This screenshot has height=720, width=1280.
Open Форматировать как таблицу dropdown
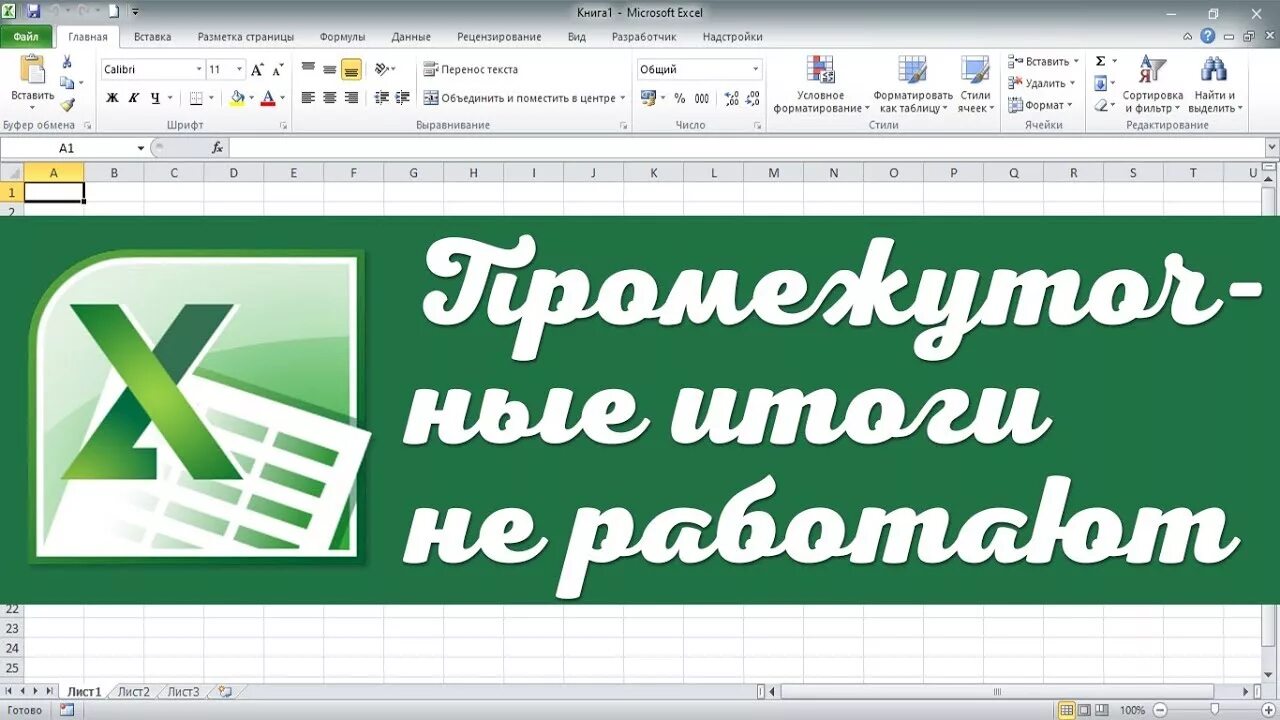[x=912, y=84]
